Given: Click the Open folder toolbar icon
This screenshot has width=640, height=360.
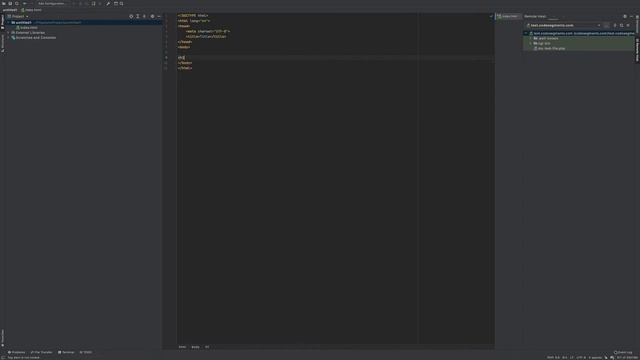Looking at the screenshot, I should 4,4.
